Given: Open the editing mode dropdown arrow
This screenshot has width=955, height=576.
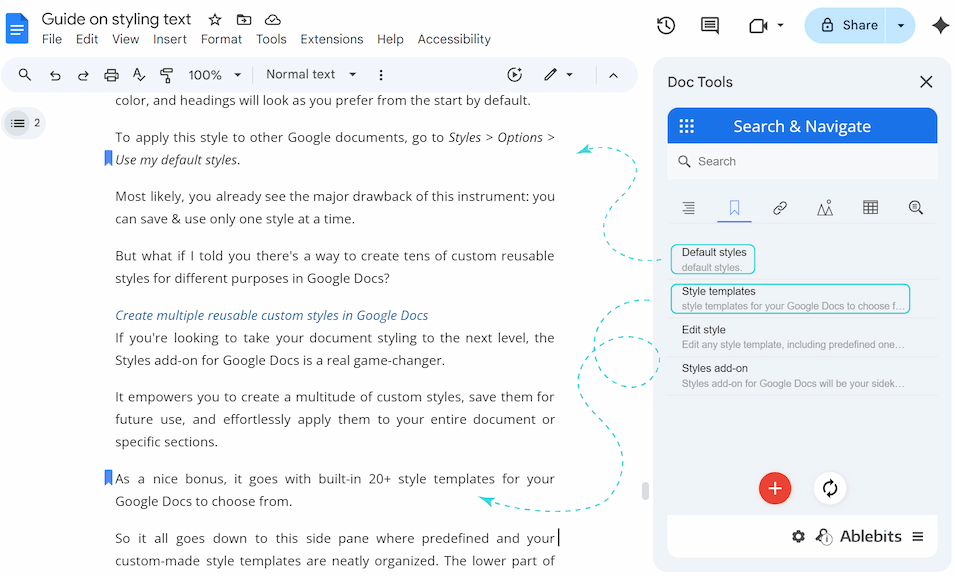Looking at the screenshot, I should click(569, 75).
